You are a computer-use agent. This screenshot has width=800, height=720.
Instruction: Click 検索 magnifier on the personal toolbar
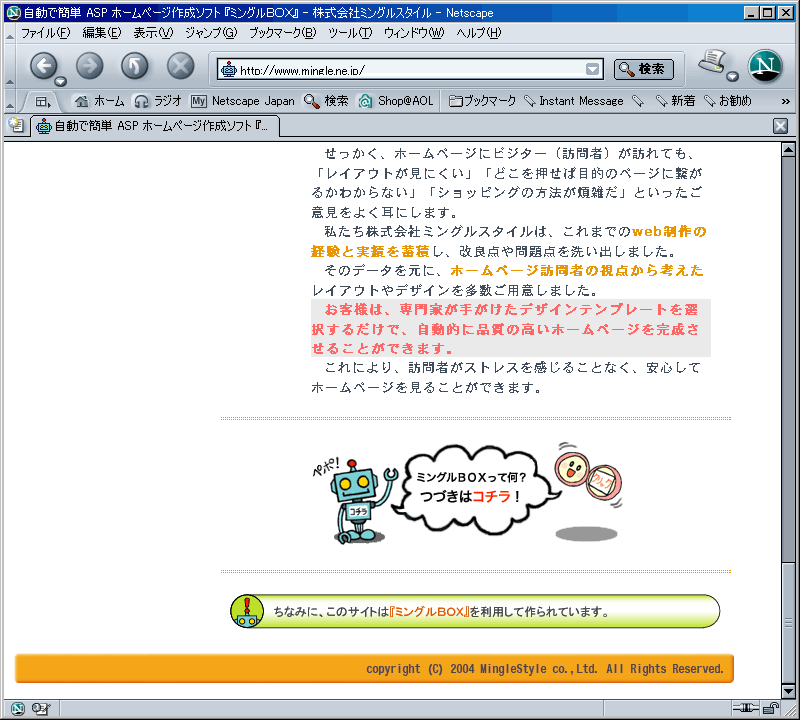click(326, 101)
